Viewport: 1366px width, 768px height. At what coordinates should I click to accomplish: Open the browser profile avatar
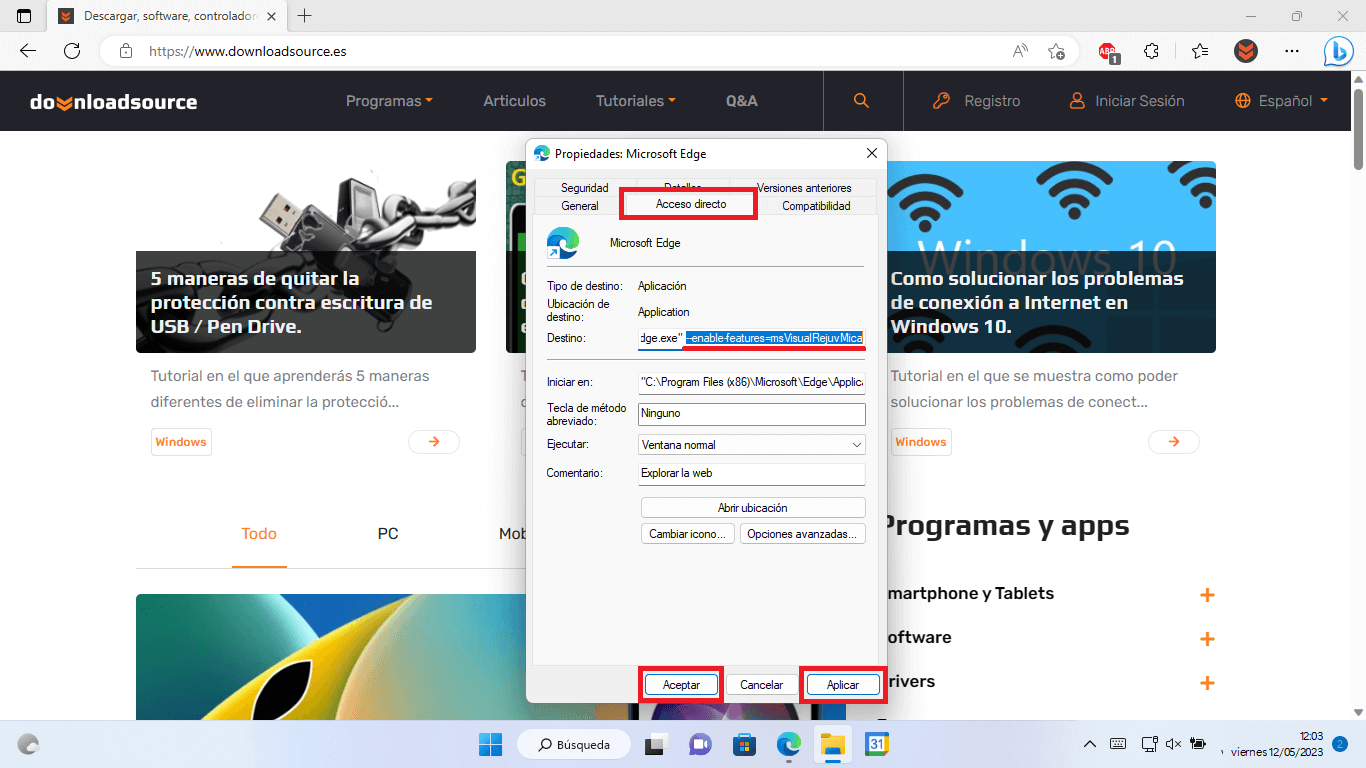point(1246,51)
